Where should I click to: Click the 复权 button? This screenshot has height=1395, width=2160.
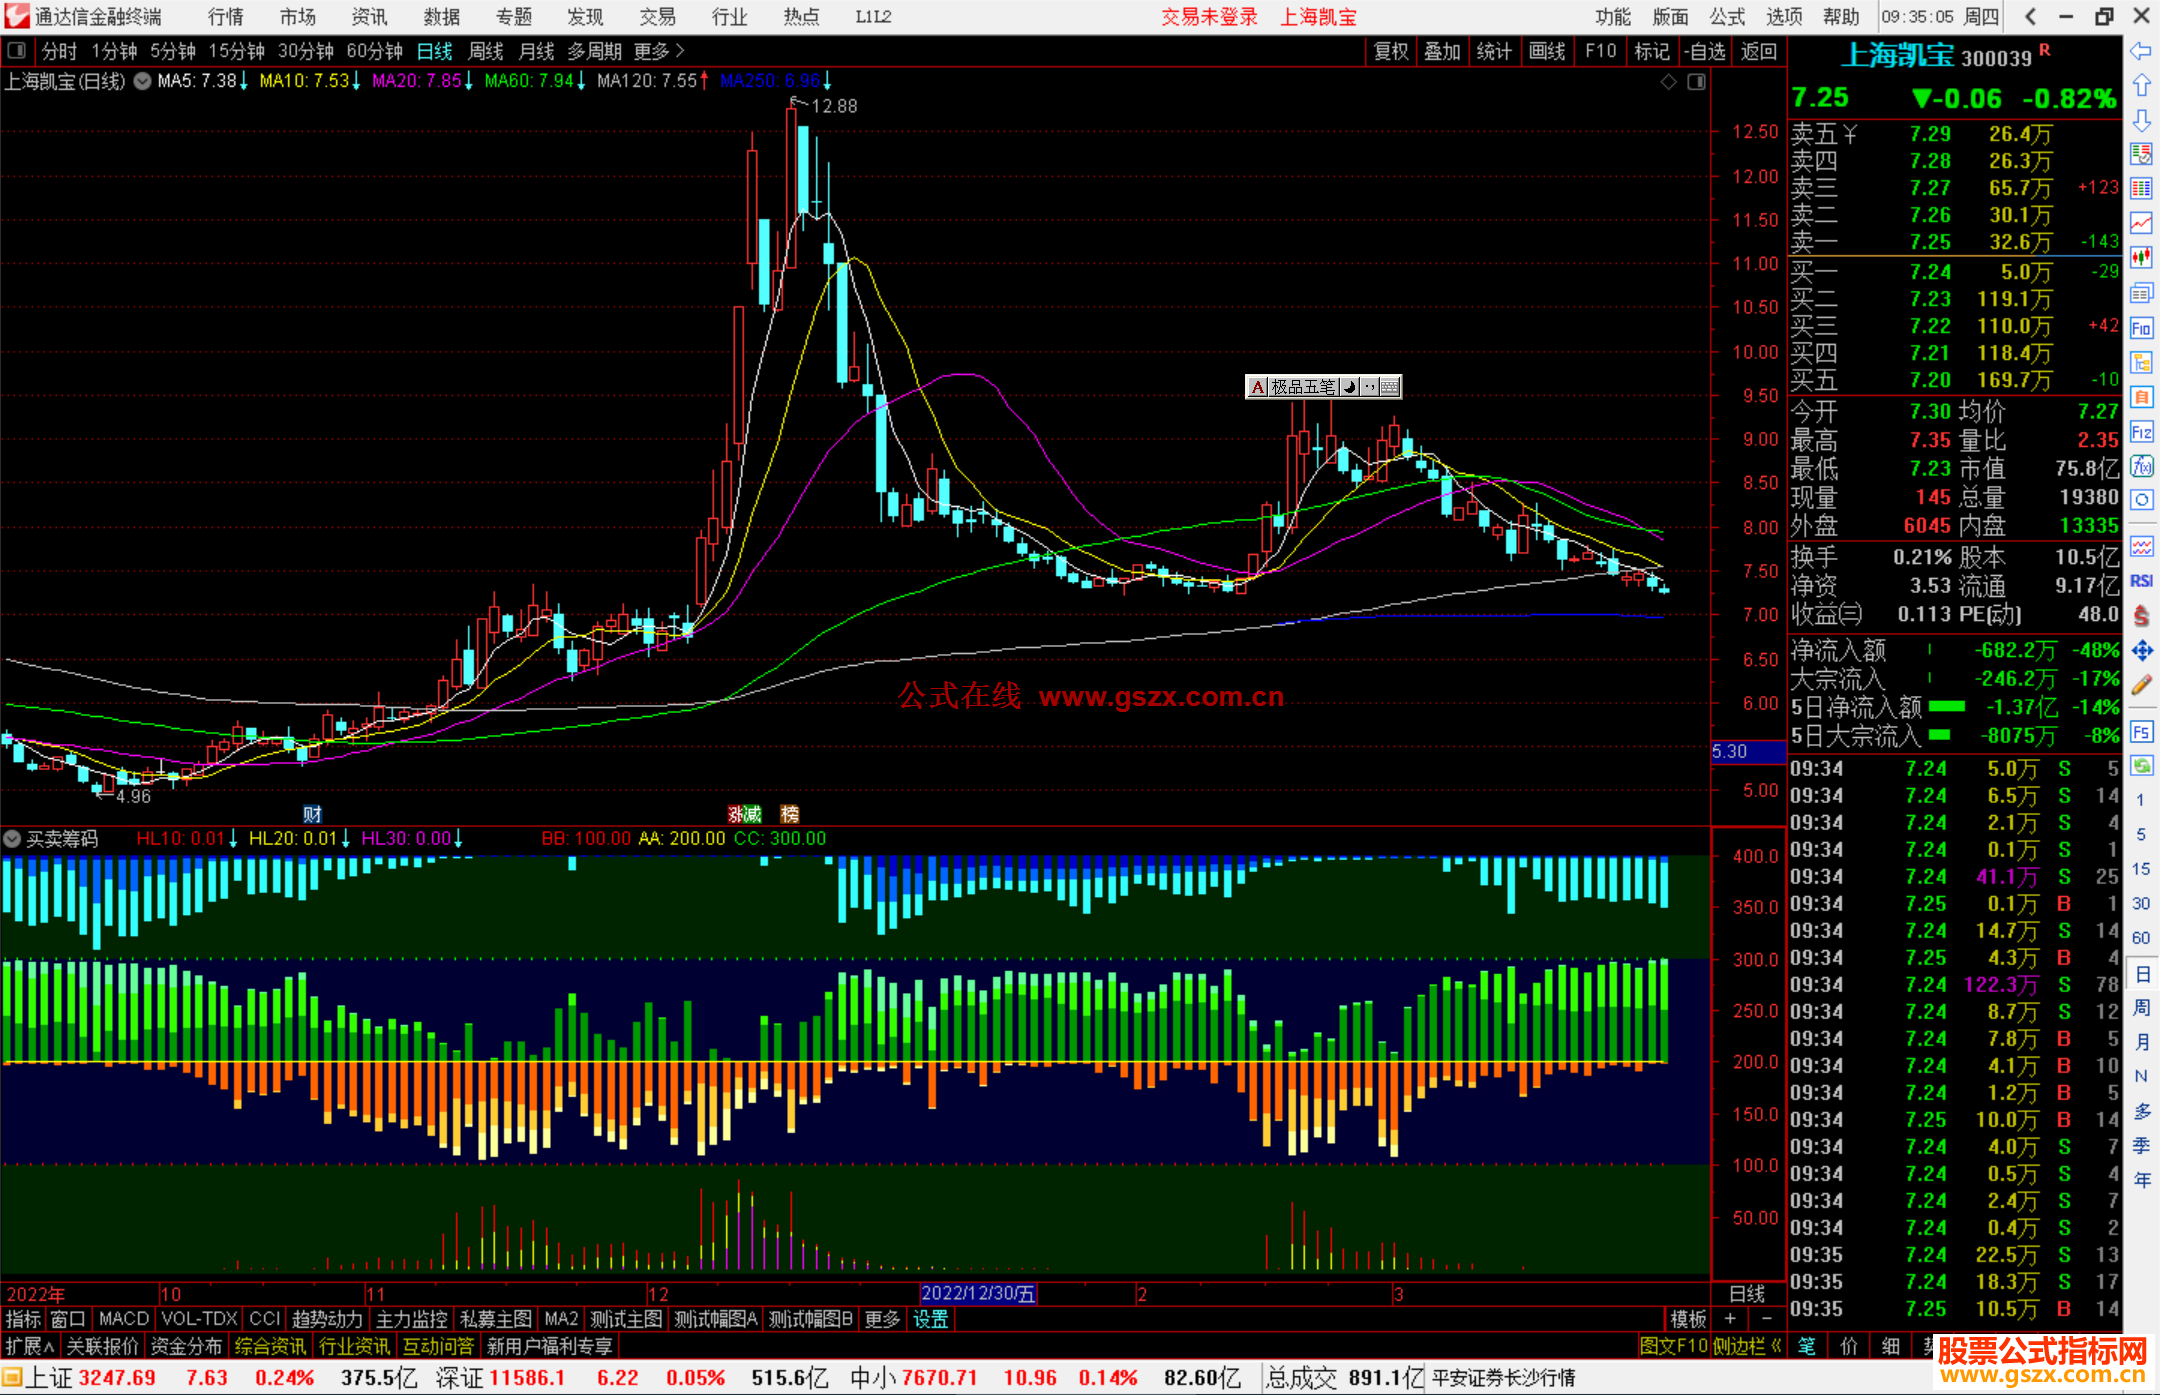tap(1391, 51)
